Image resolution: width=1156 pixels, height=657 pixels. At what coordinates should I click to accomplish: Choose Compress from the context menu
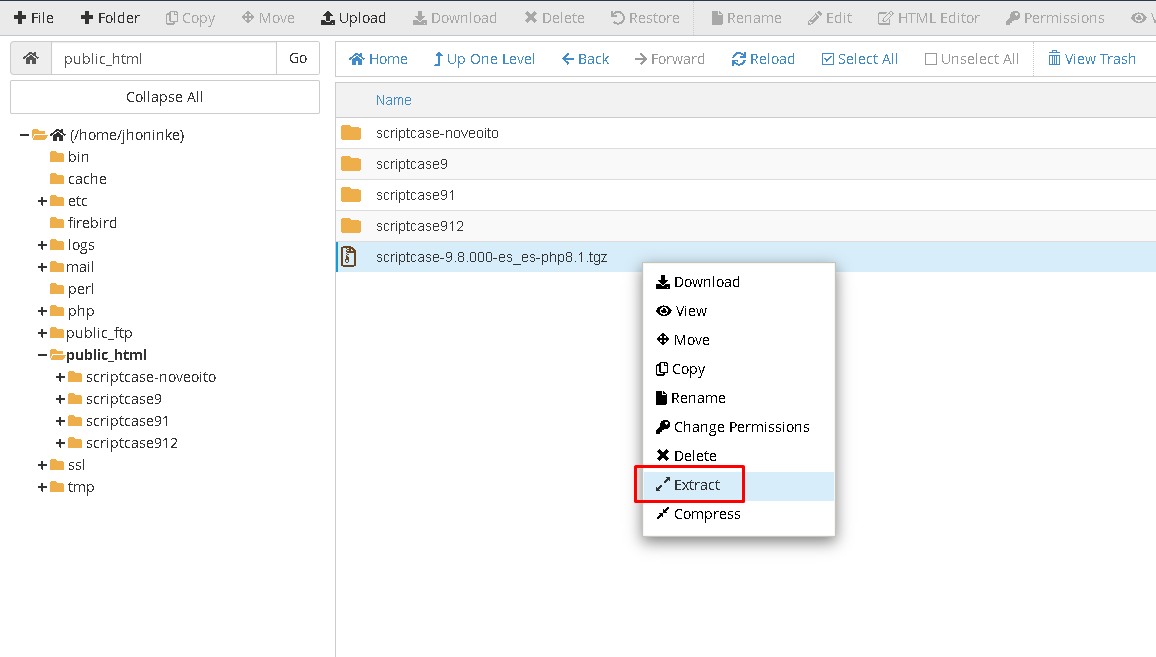[x=739, y=514]
